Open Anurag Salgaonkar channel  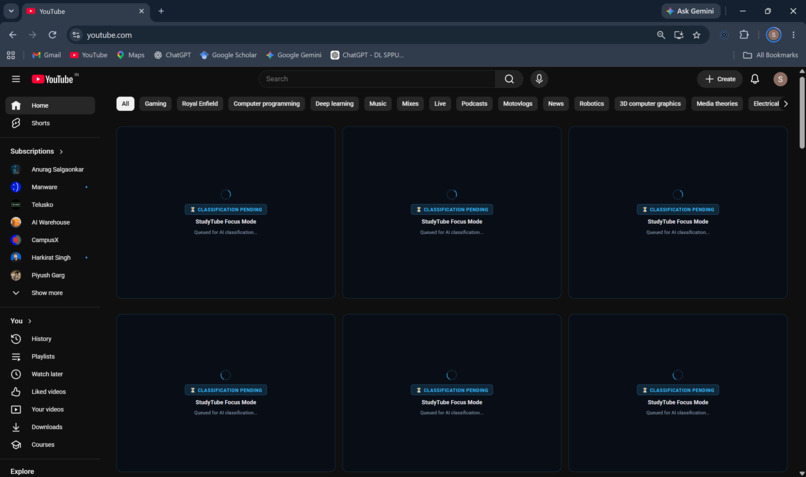(x=50, y=169)
